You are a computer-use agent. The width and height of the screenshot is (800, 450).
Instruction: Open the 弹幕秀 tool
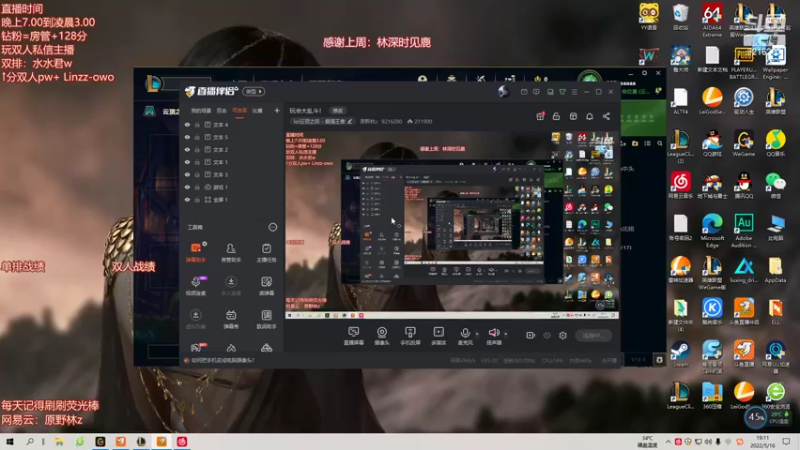pyautogui.click(x=231, y=319)
